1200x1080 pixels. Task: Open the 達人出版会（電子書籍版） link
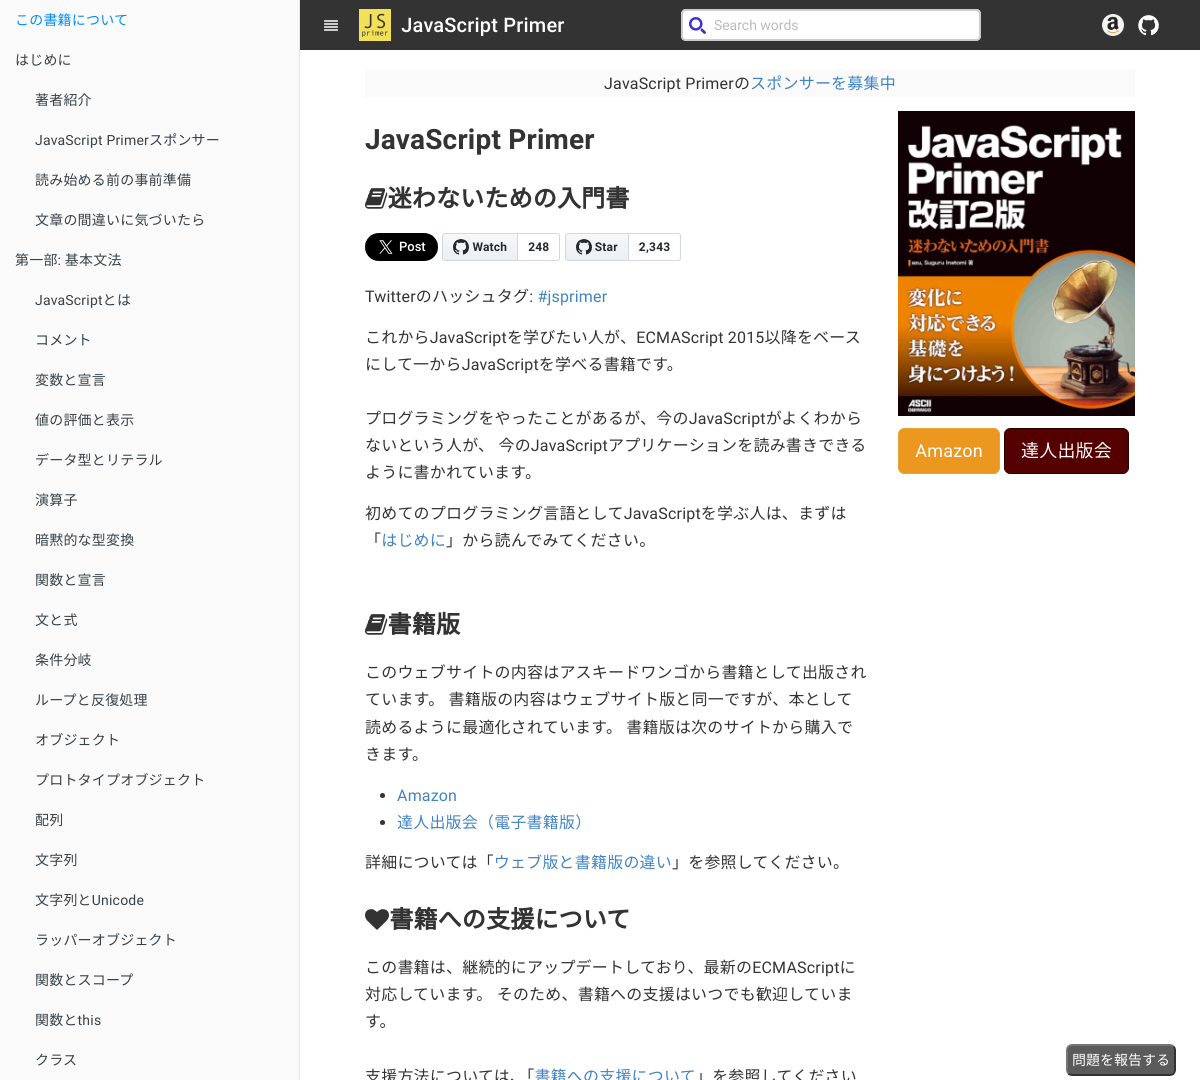tap(494, 822)
